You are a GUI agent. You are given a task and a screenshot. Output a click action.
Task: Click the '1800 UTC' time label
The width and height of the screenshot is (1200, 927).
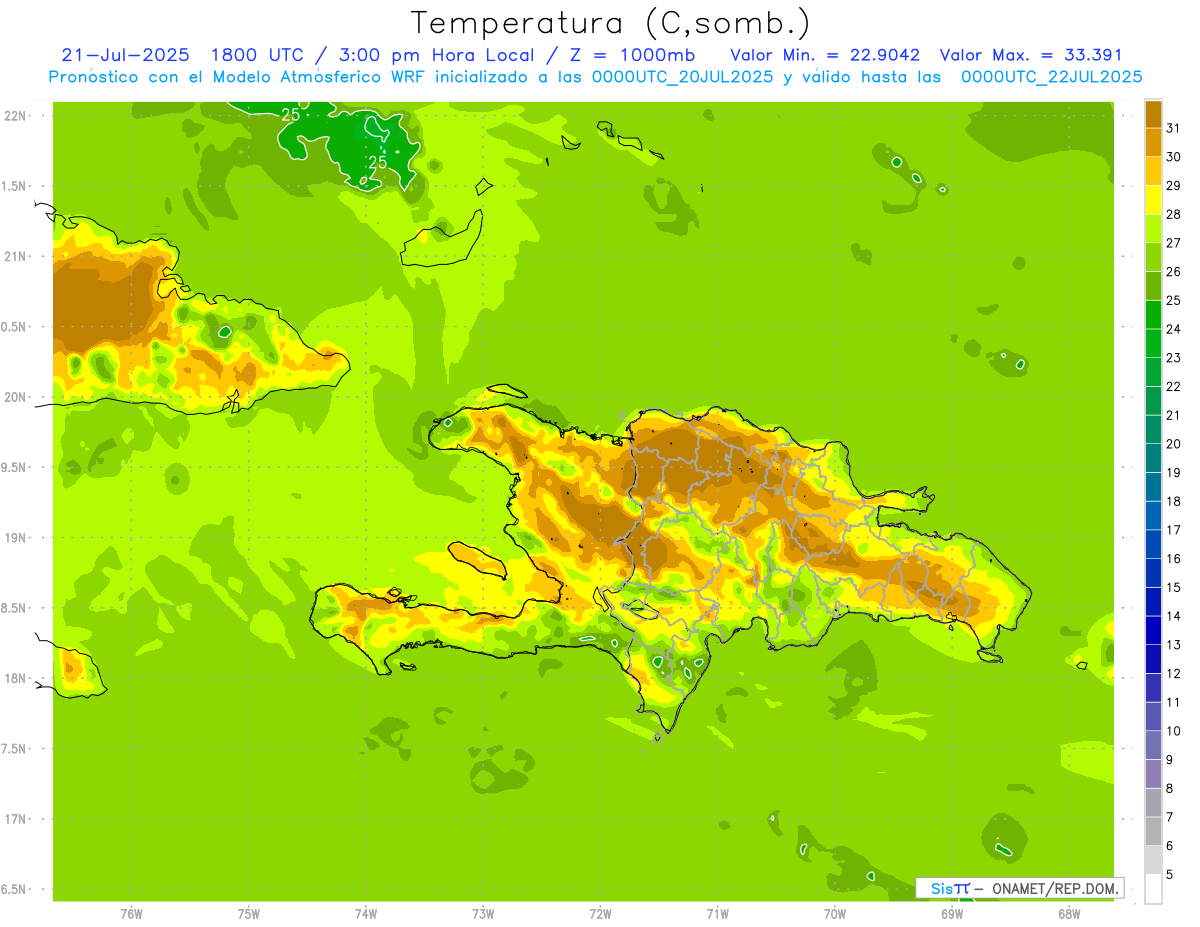(x=259, y=55)
